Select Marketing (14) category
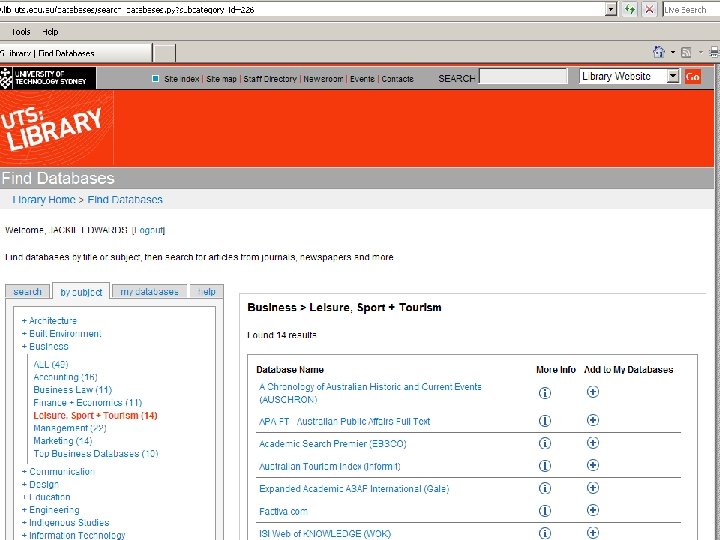Screen dimensions: 720x540 [62, 441]
